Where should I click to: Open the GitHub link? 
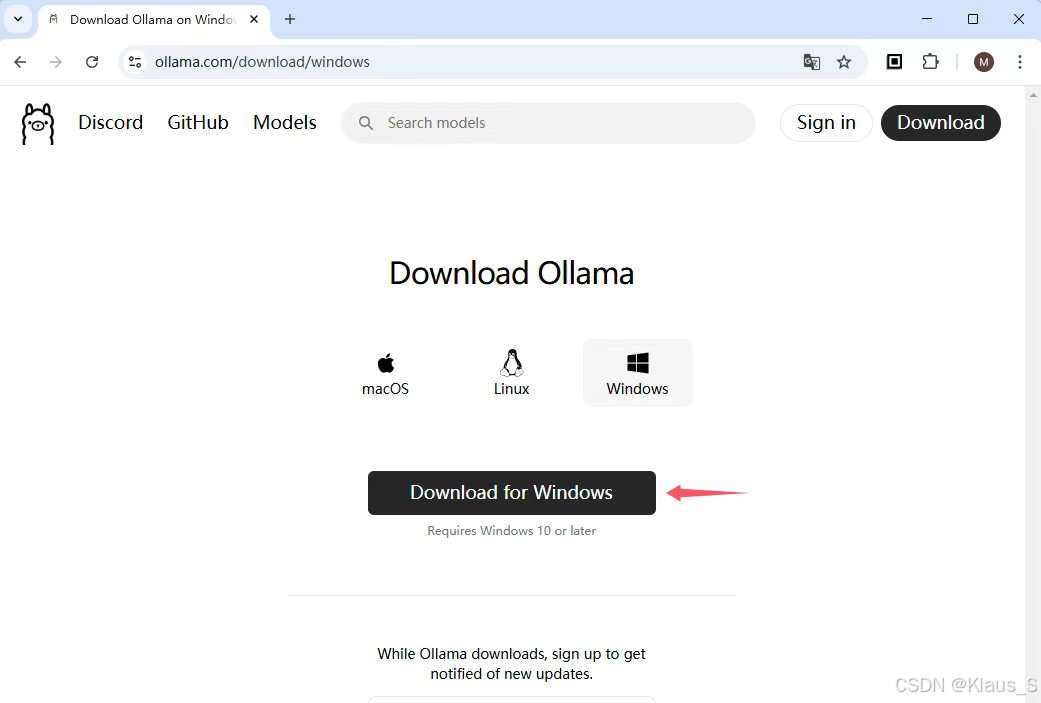coord(198,123)
